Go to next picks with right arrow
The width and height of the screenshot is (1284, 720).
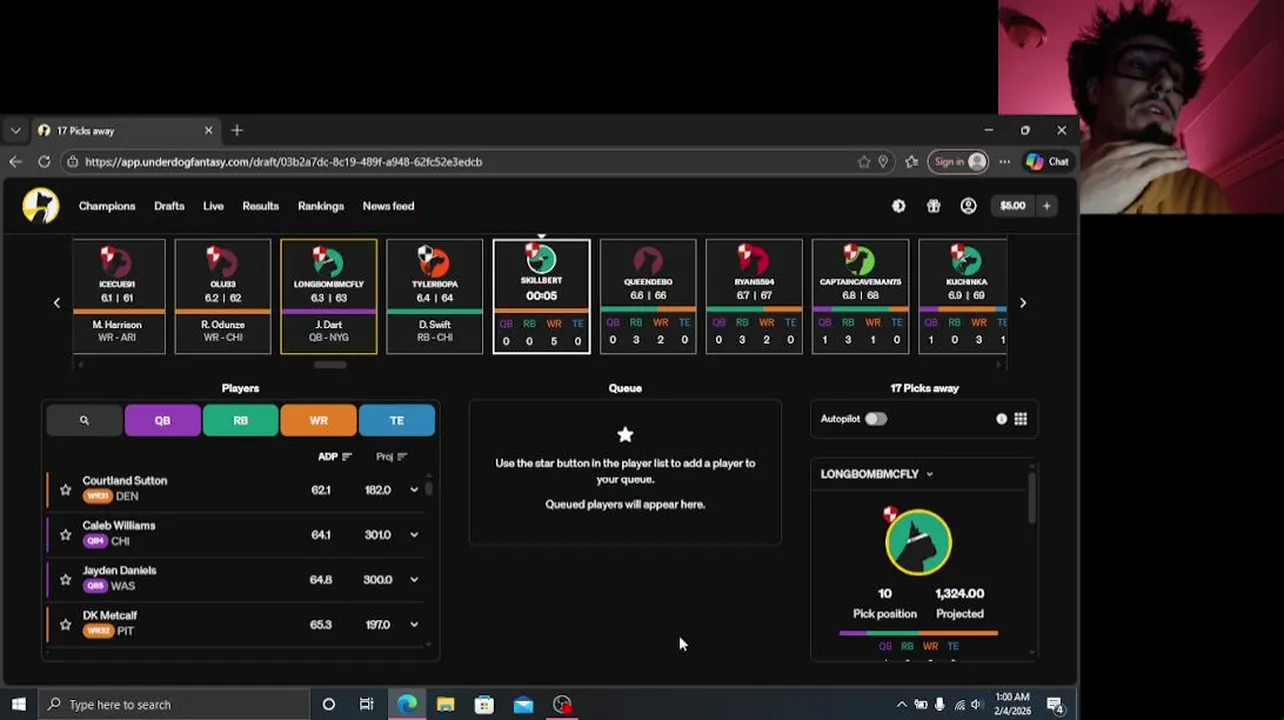pos(1022,302)
